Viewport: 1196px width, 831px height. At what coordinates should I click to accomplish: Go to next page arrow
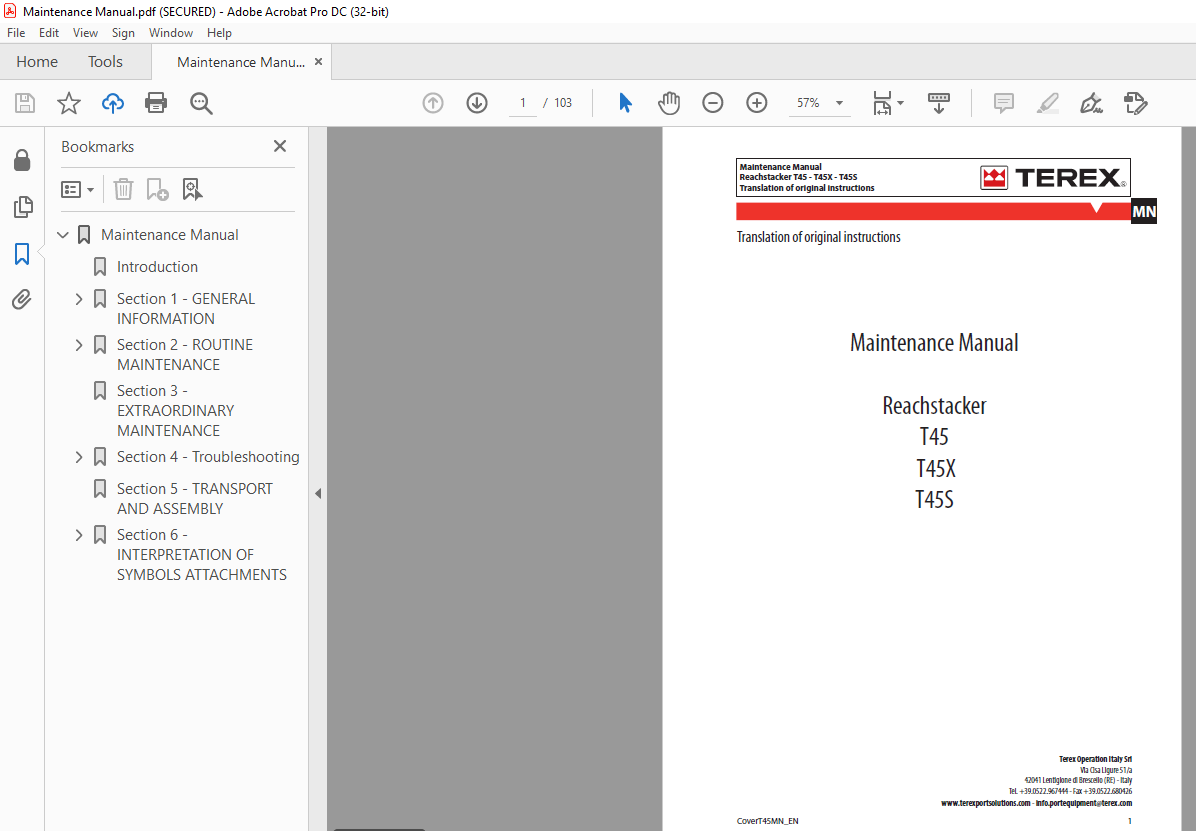point(477,103)
